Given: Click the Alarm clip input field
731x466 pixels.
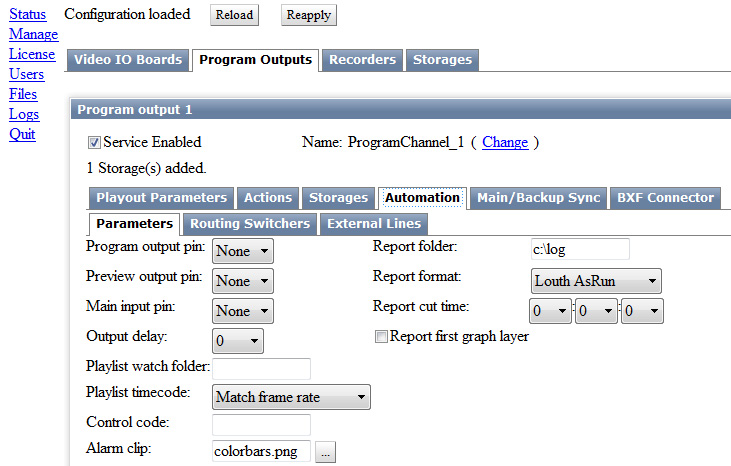Looking at the screenshot, I should (262, 451).
